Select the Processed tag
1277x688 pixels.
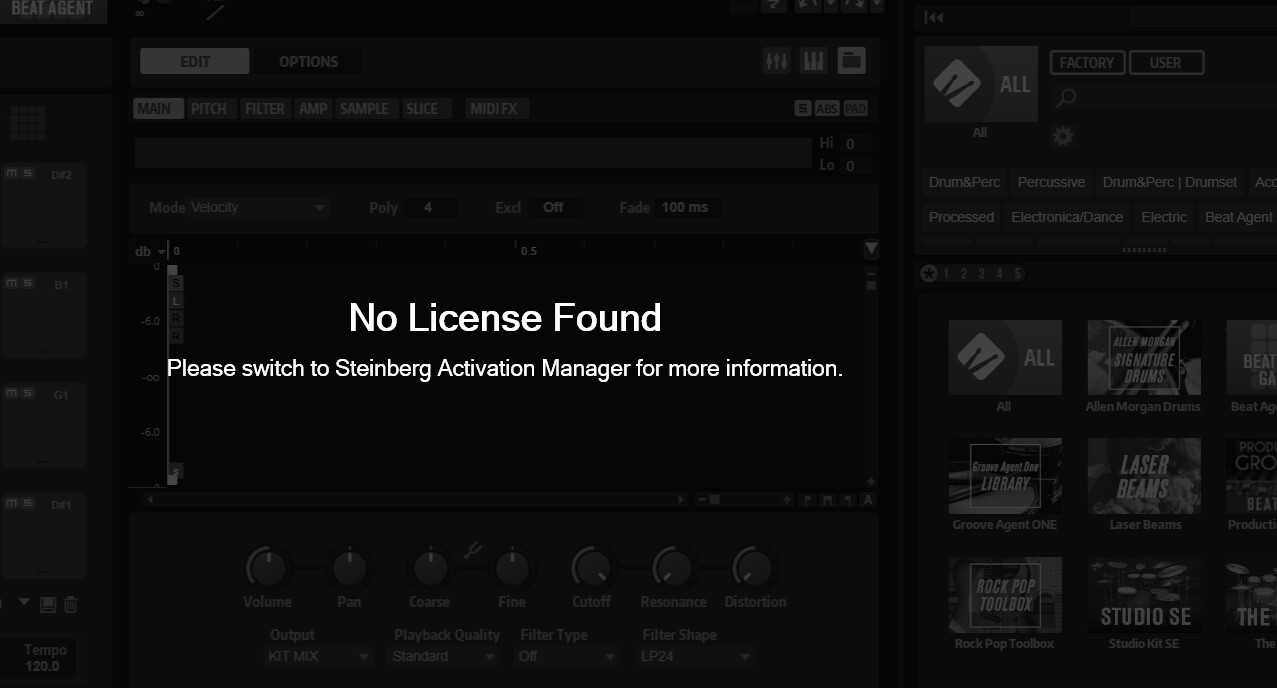(961, 217)
